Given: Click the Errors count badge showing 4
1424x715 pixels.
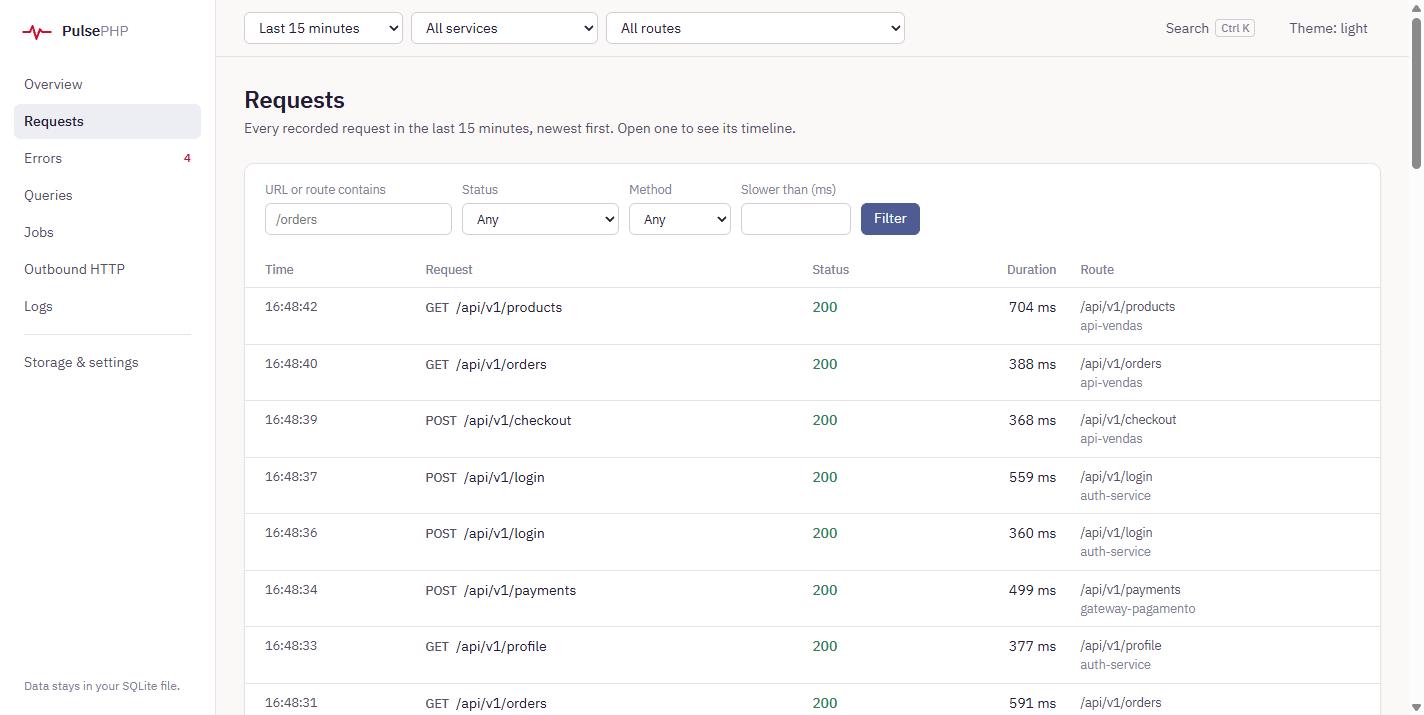Looking at the screenshot, I should tap(187, 158).
